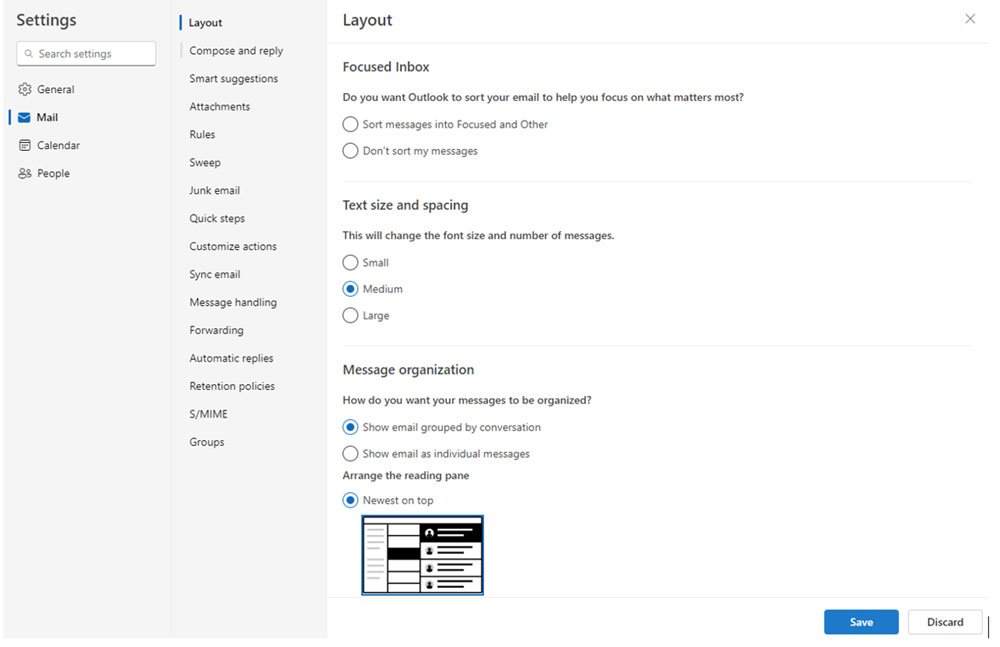This screenshot has width=1000, height=647.
Task: Click the Calendar icon in sidebar
Action: [25, 145]
